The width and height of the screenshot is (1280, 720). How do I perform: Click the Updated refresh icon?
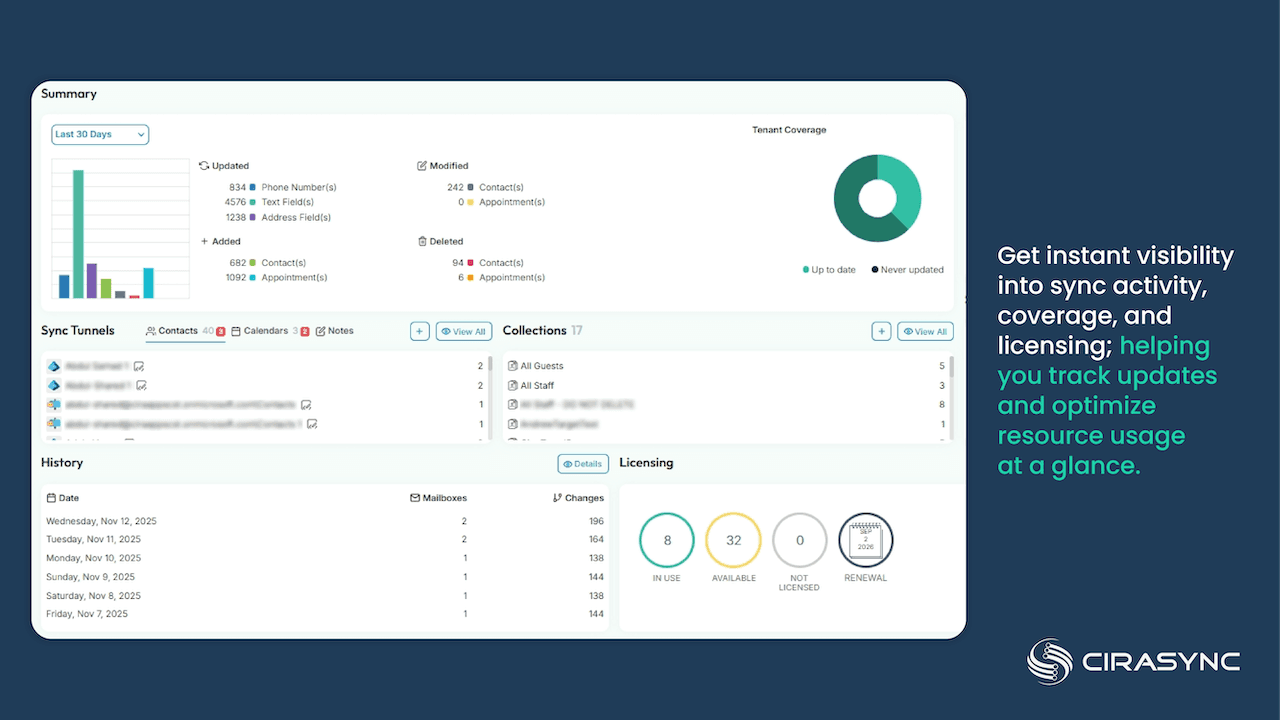pyautogui.click(x=204, y=166)
